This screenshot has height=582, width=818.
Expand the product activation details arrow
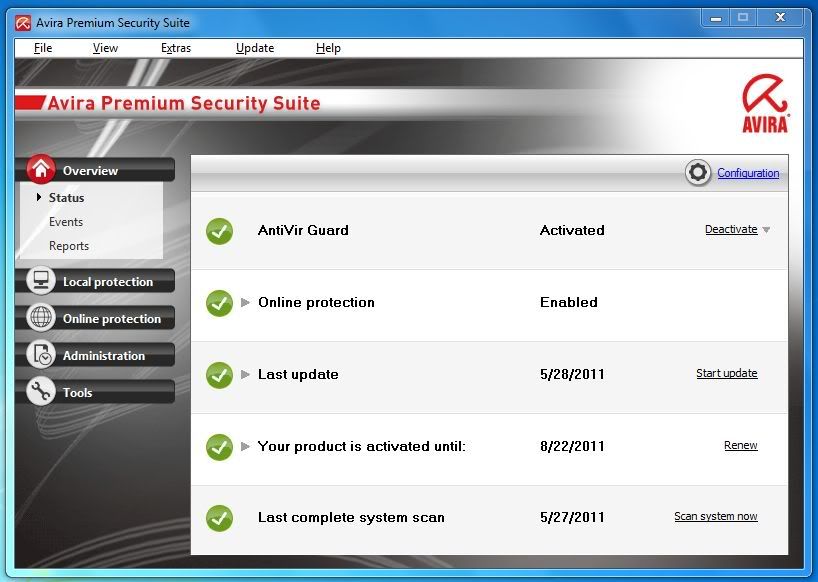(x=246, y=446)
